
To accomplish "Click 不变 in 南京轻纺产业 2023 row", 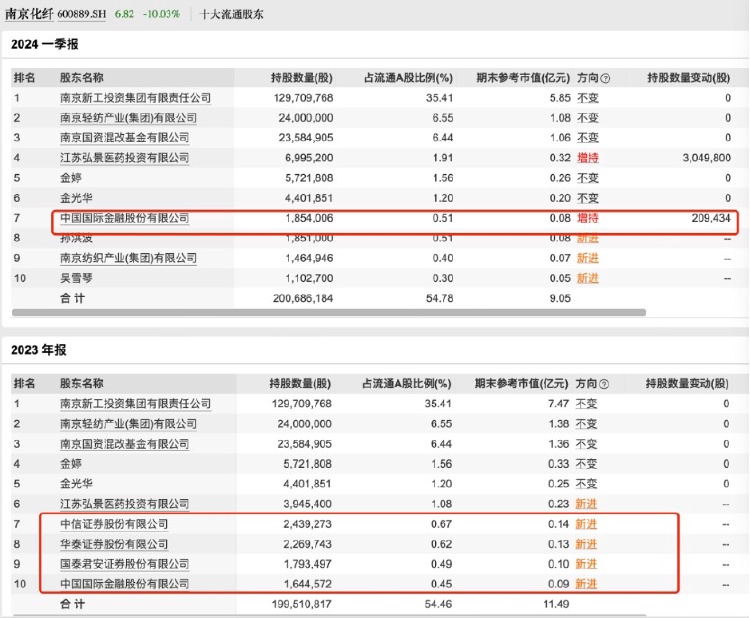I will 586,424.
